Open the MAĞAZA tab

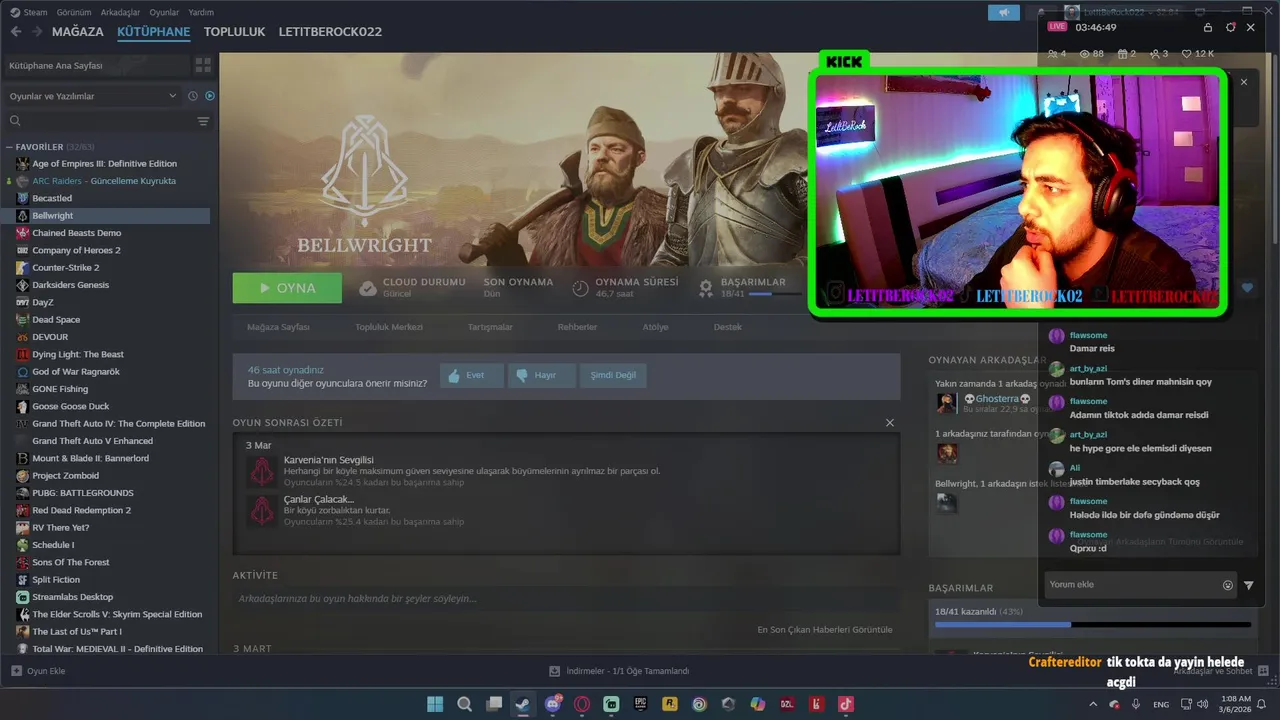(78, 32)
